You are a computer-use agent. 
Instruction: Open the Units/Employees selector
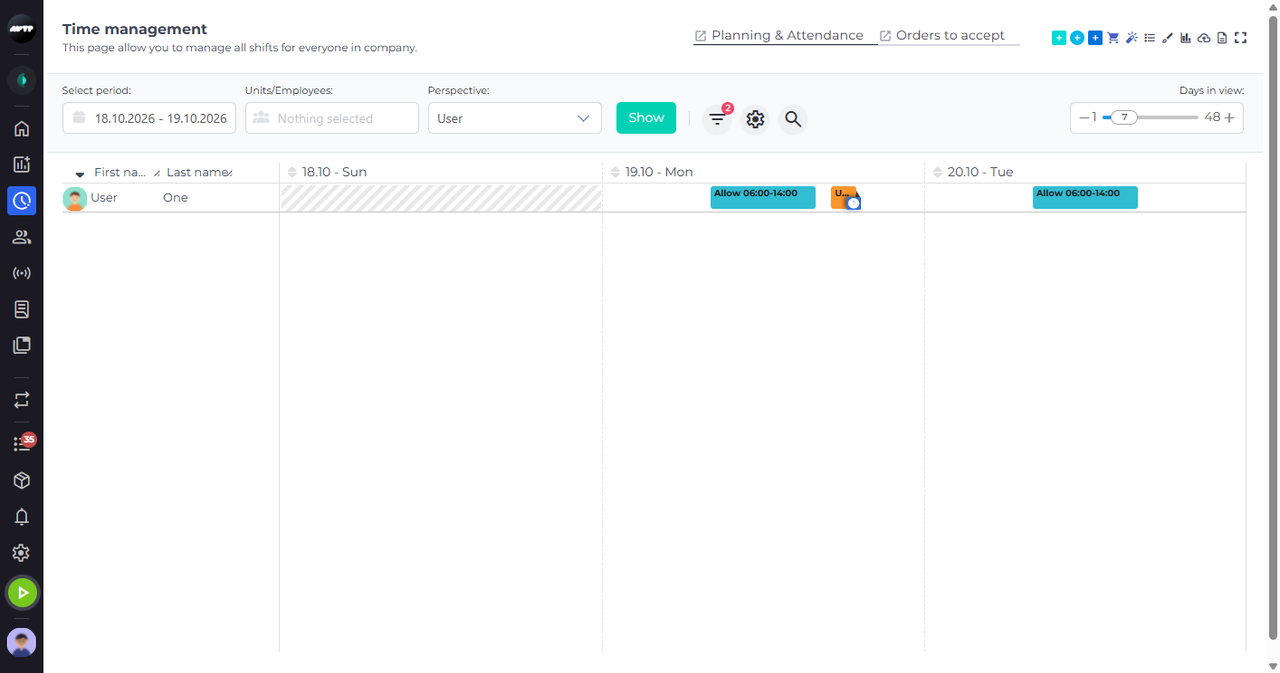[332, 118]
